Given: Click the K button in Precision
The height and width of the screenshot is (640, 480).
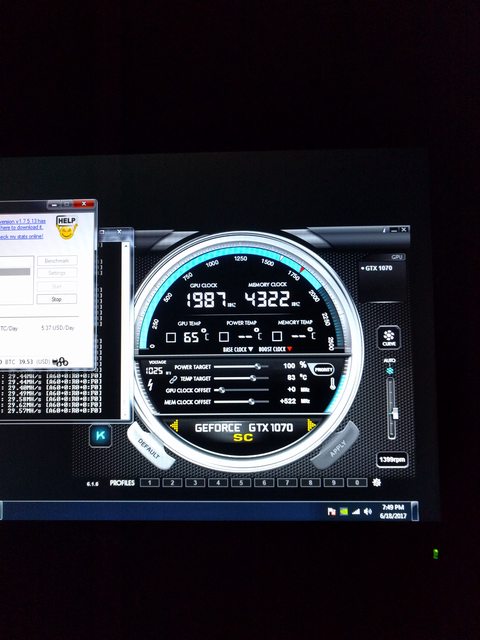Looking at the screenshot, I should [x=100, y=435].
